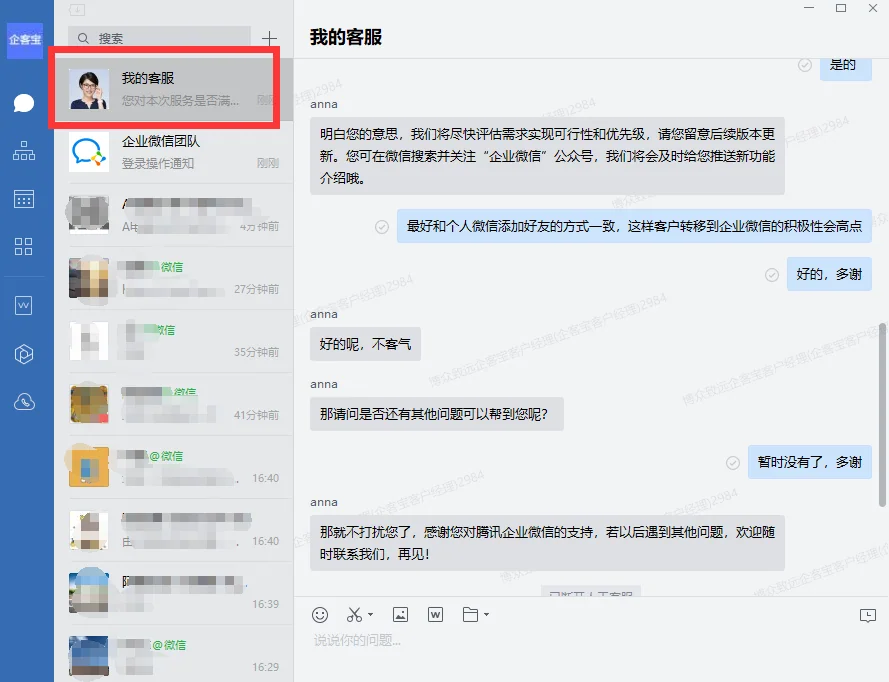The image size is (889, 682).
Task: Click the plus button beside search
Action: (269, 38)
